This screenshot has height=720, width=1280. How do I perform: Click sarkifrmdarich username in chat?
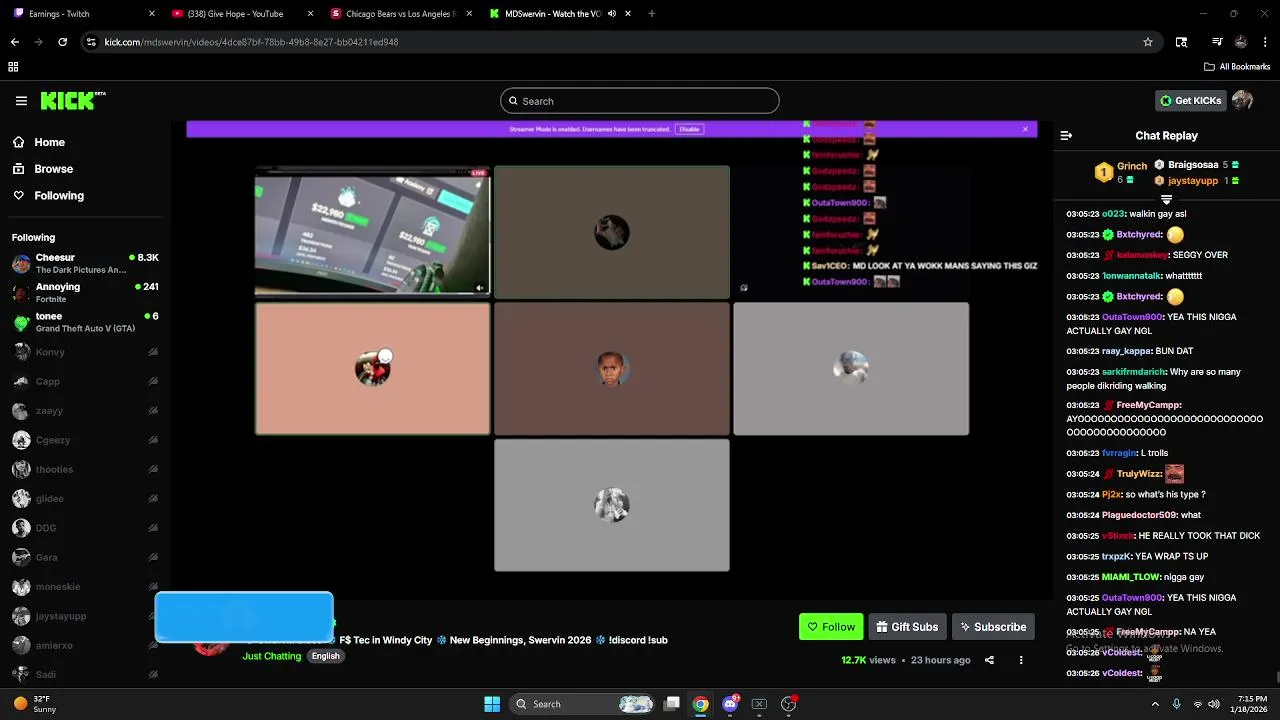(1133, 372)
